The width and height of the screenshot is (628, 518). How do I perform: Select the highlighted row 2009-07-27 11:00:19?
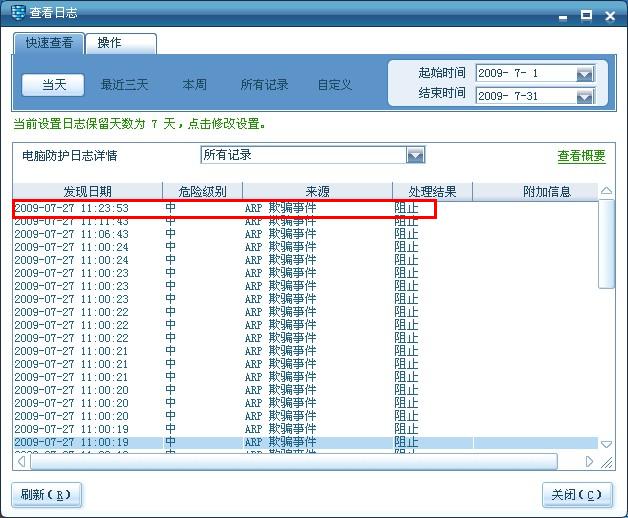click(x=305, y=442)
